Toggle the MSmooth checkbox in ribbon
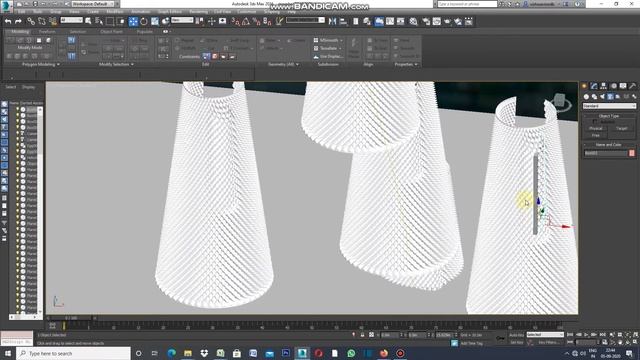 pos(316,40)
